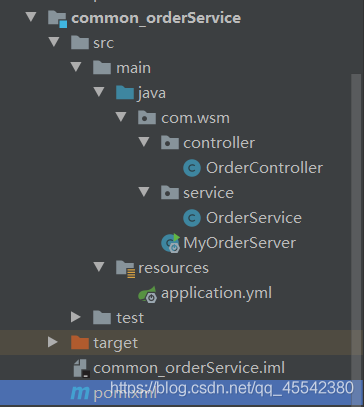Image resolution: width=364 pixels, height=407 pixels.
Task: Click the blue java source root icon
Action: 125,93
